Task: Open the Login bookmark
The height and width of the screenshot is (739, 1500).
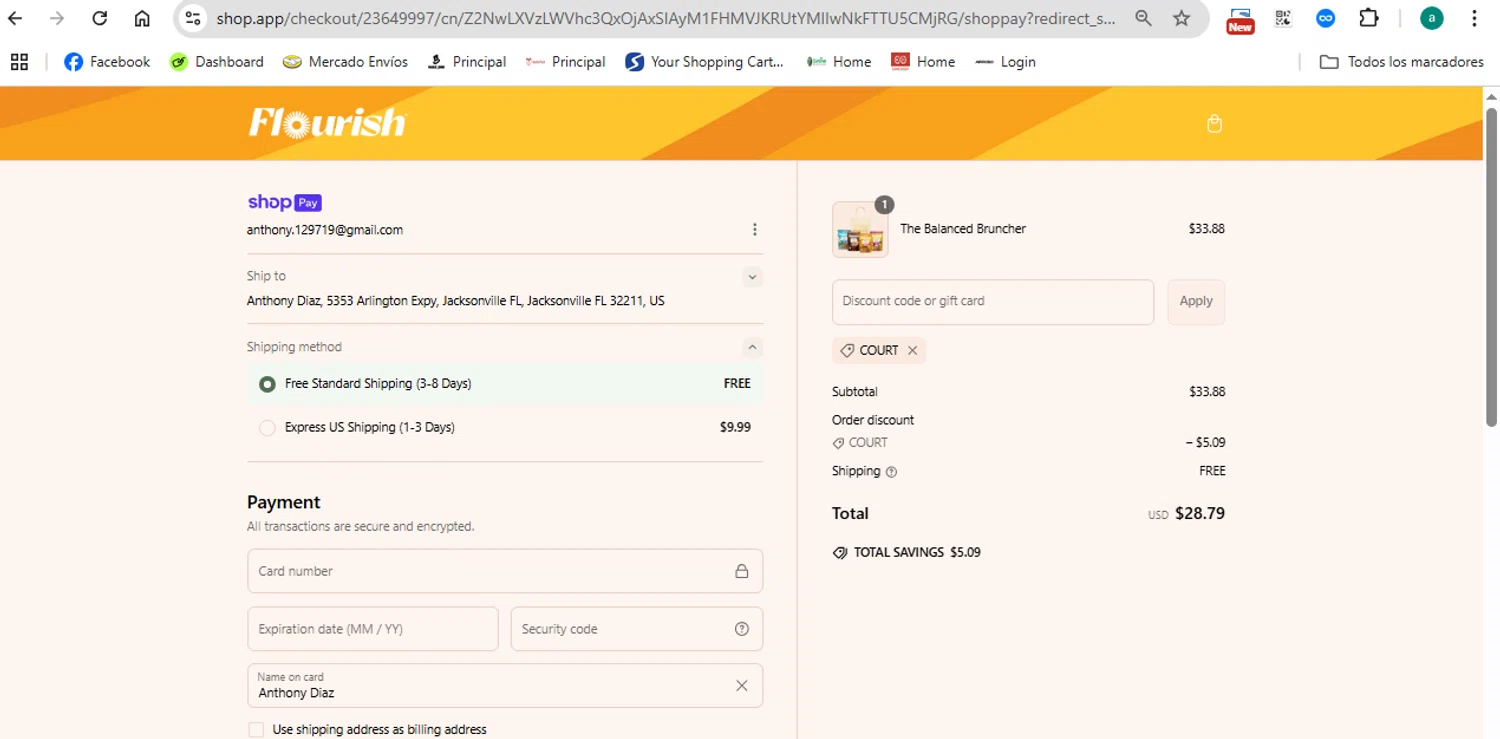Action: pos(1005,62)
